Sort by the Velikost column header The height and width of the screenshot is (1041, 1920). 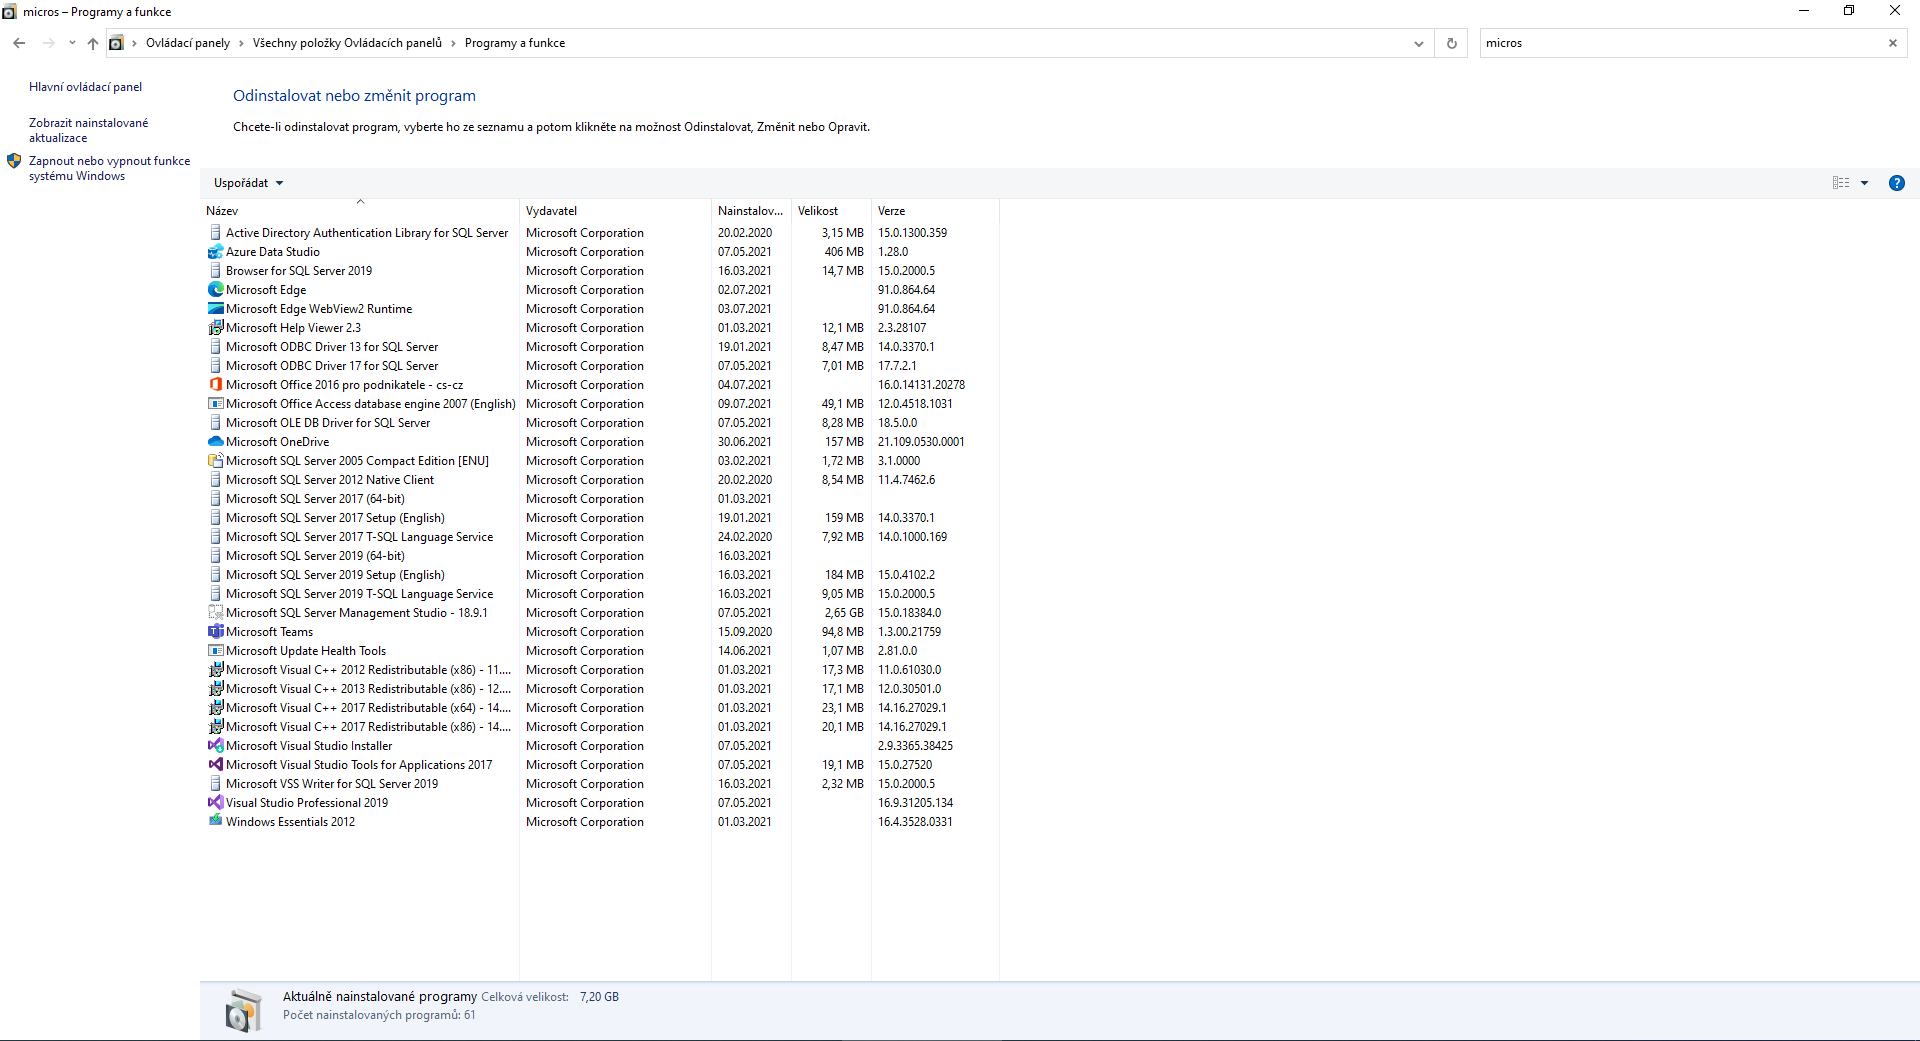tap(831, 211)
